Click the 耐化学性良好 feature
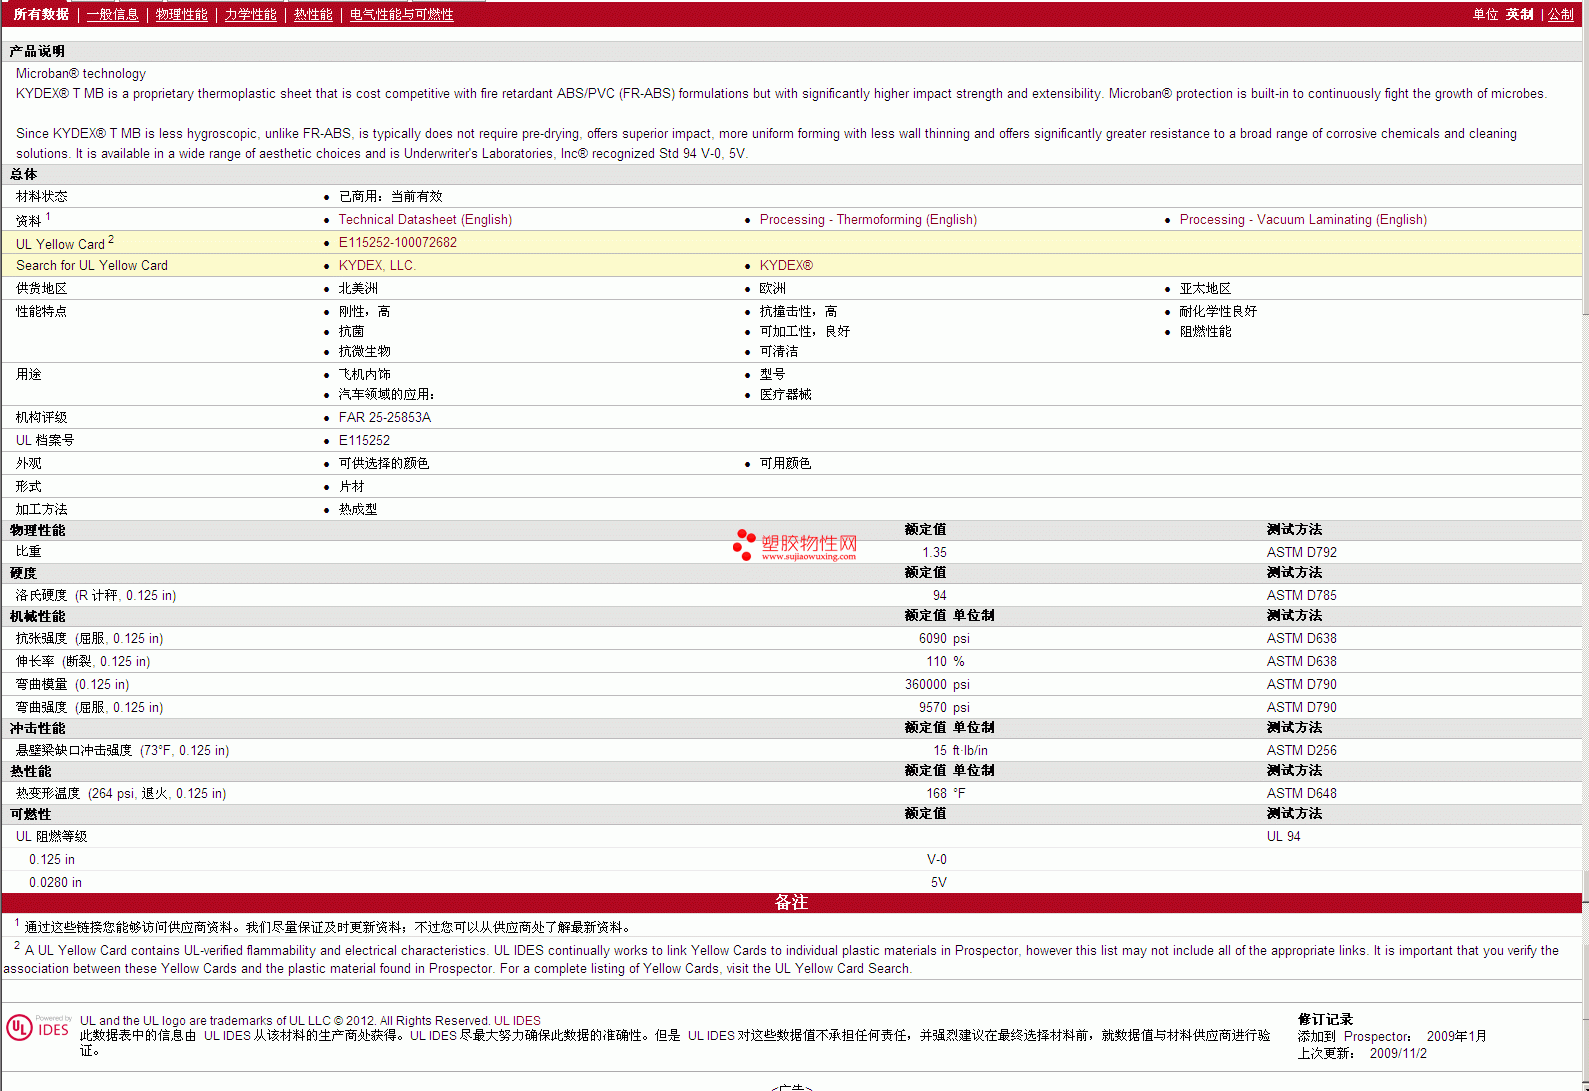The width and height of the screenshot is (1589, 1091). 1218,311
